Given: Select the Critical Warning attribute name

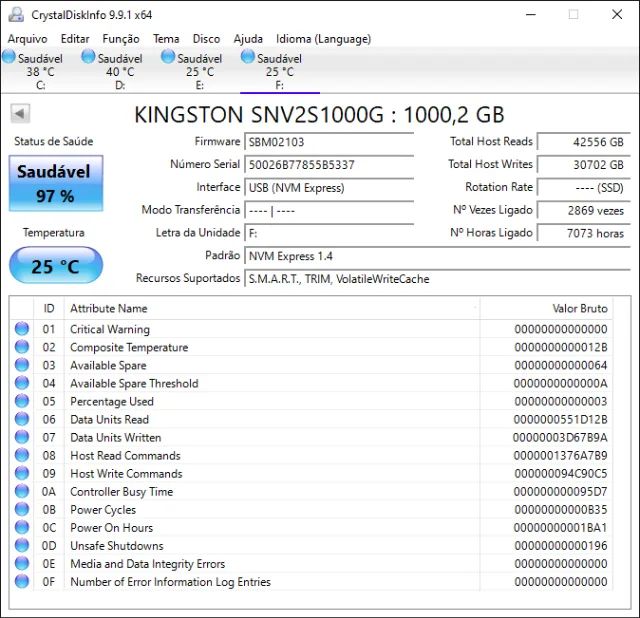Looking at the screenshot, I should point(110,329).
